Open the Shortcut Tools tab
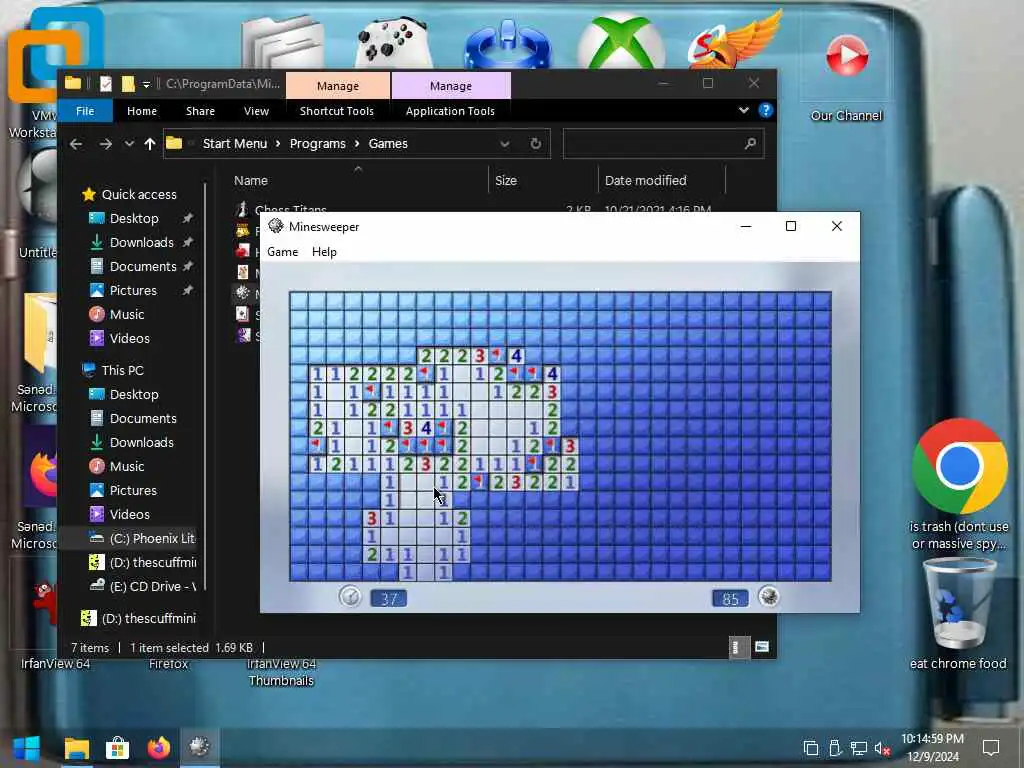The height and width of the screenshot is (768, 1024). [x=336, y=111]
